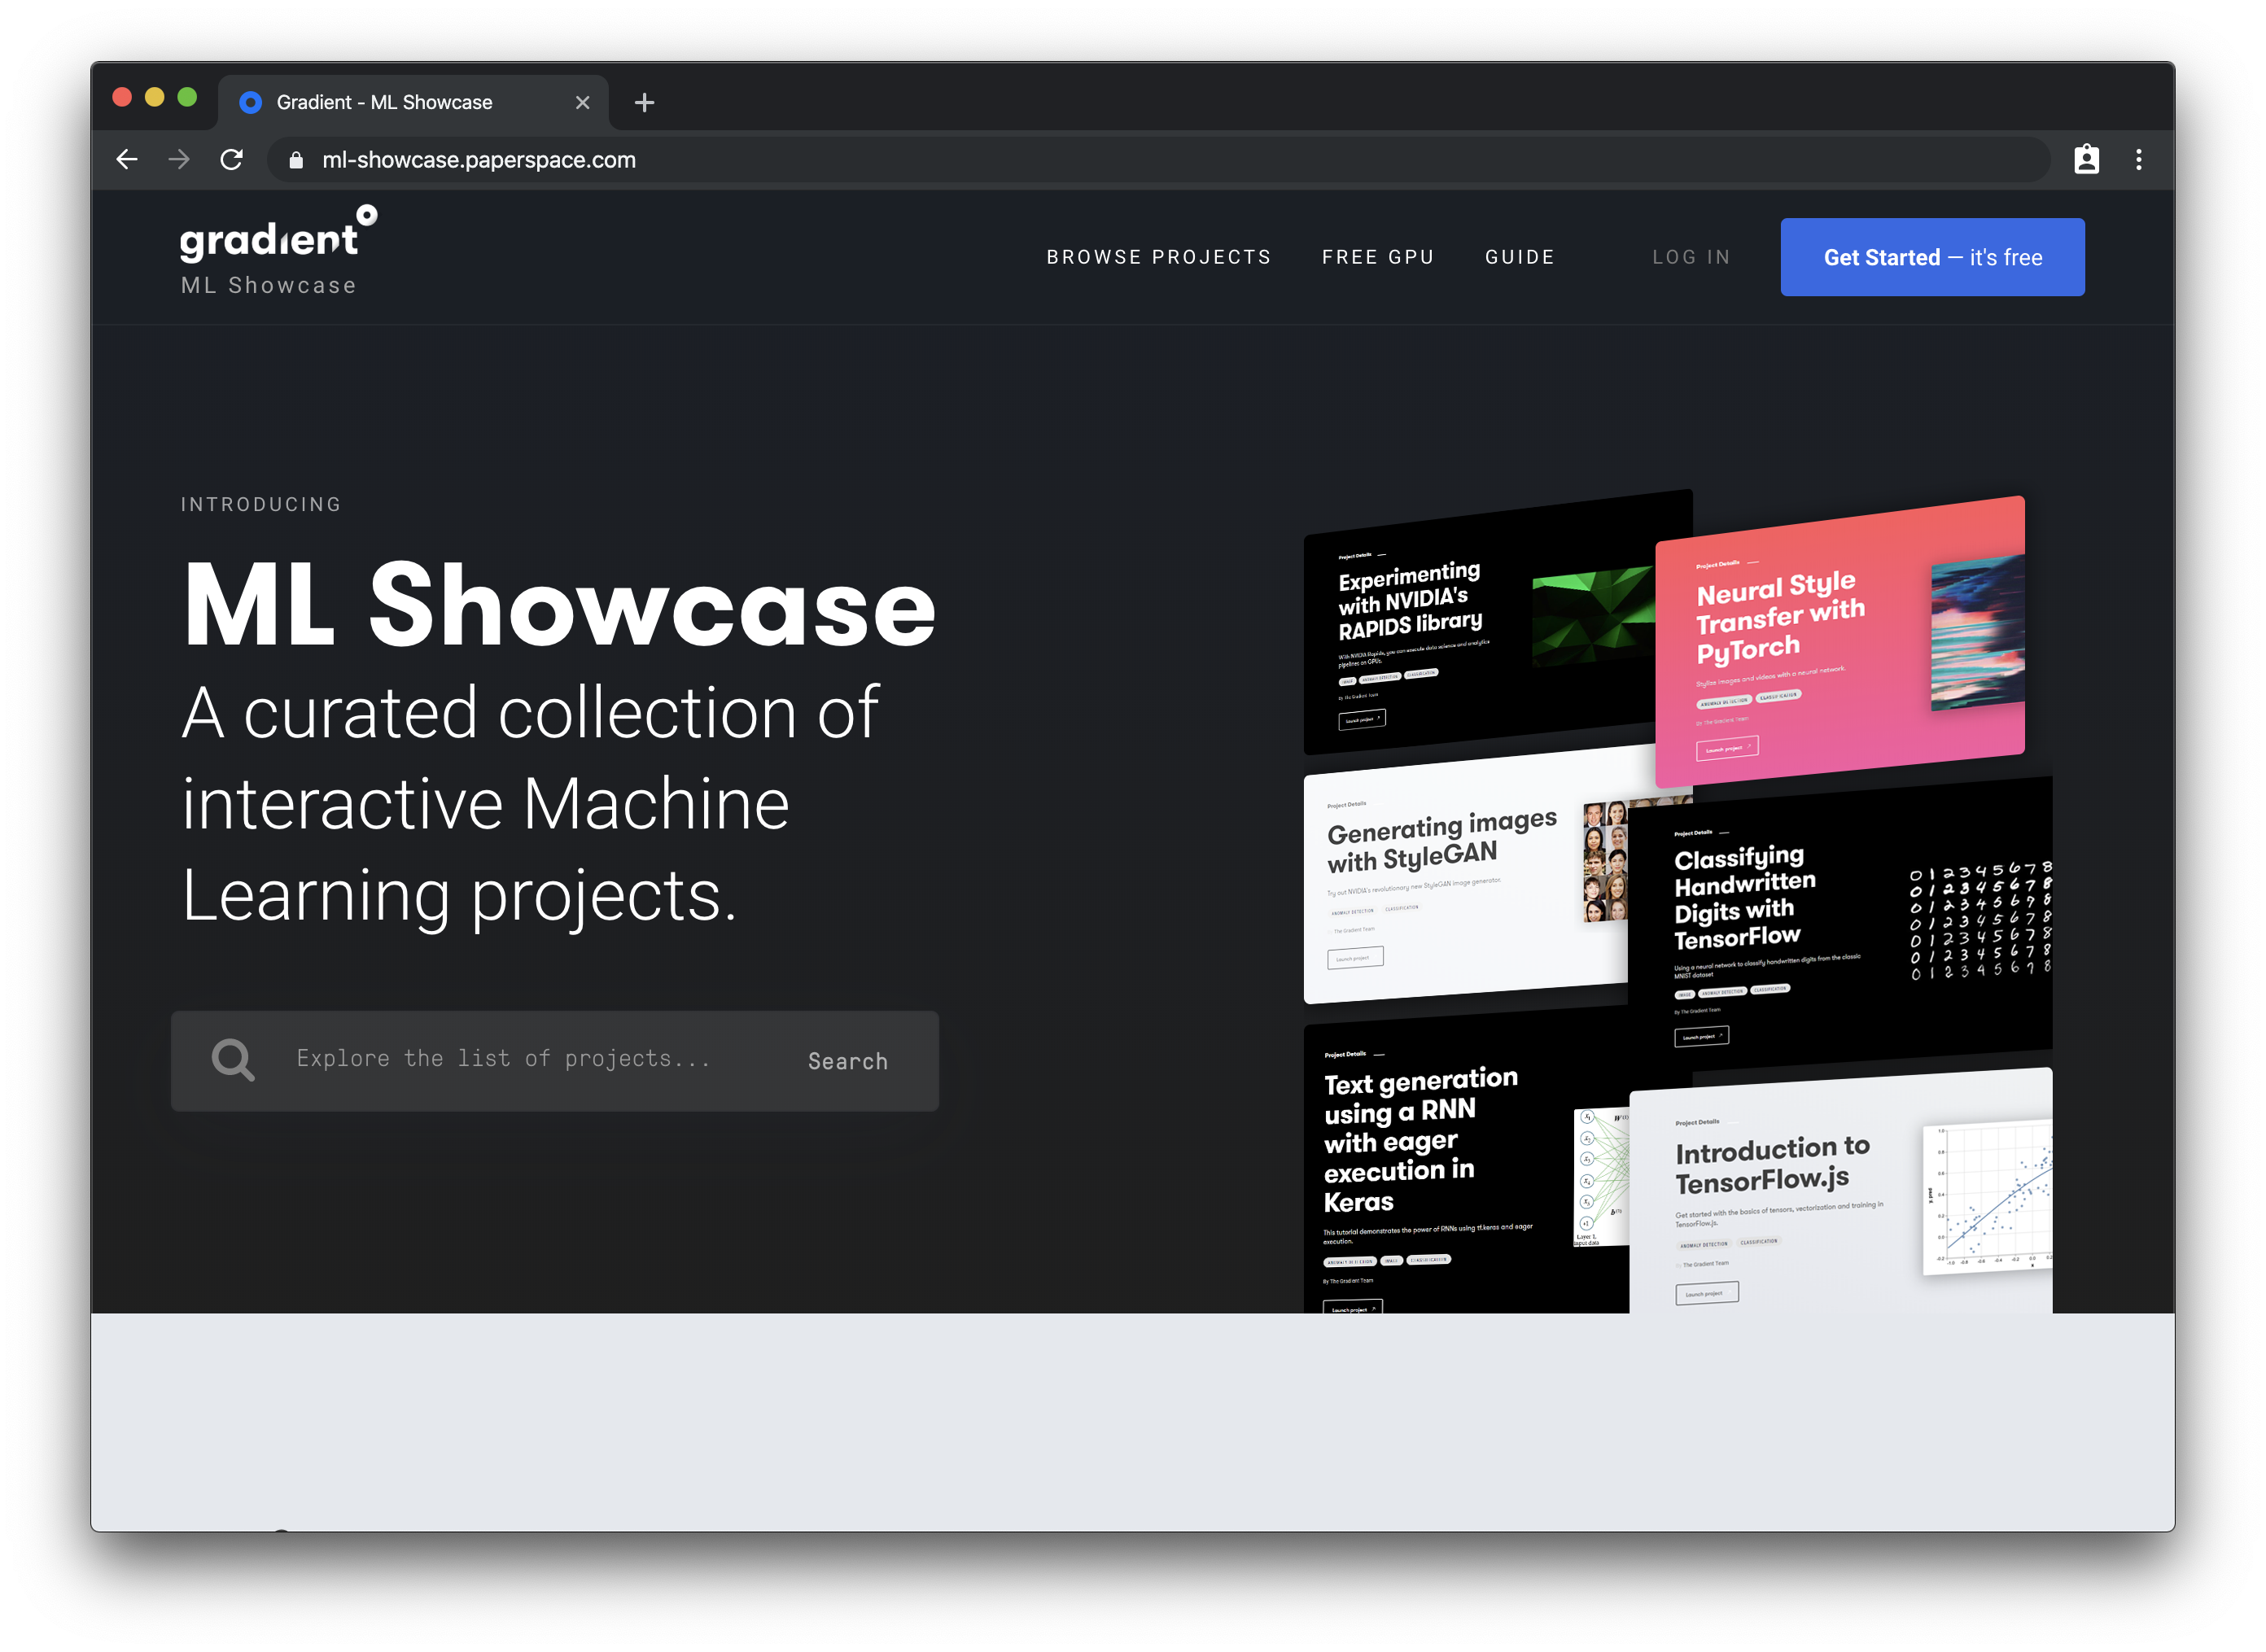Focus the Explore the list of projects field
The width and height of the screenshot is (2266, 1652).
pos(503,1059)
